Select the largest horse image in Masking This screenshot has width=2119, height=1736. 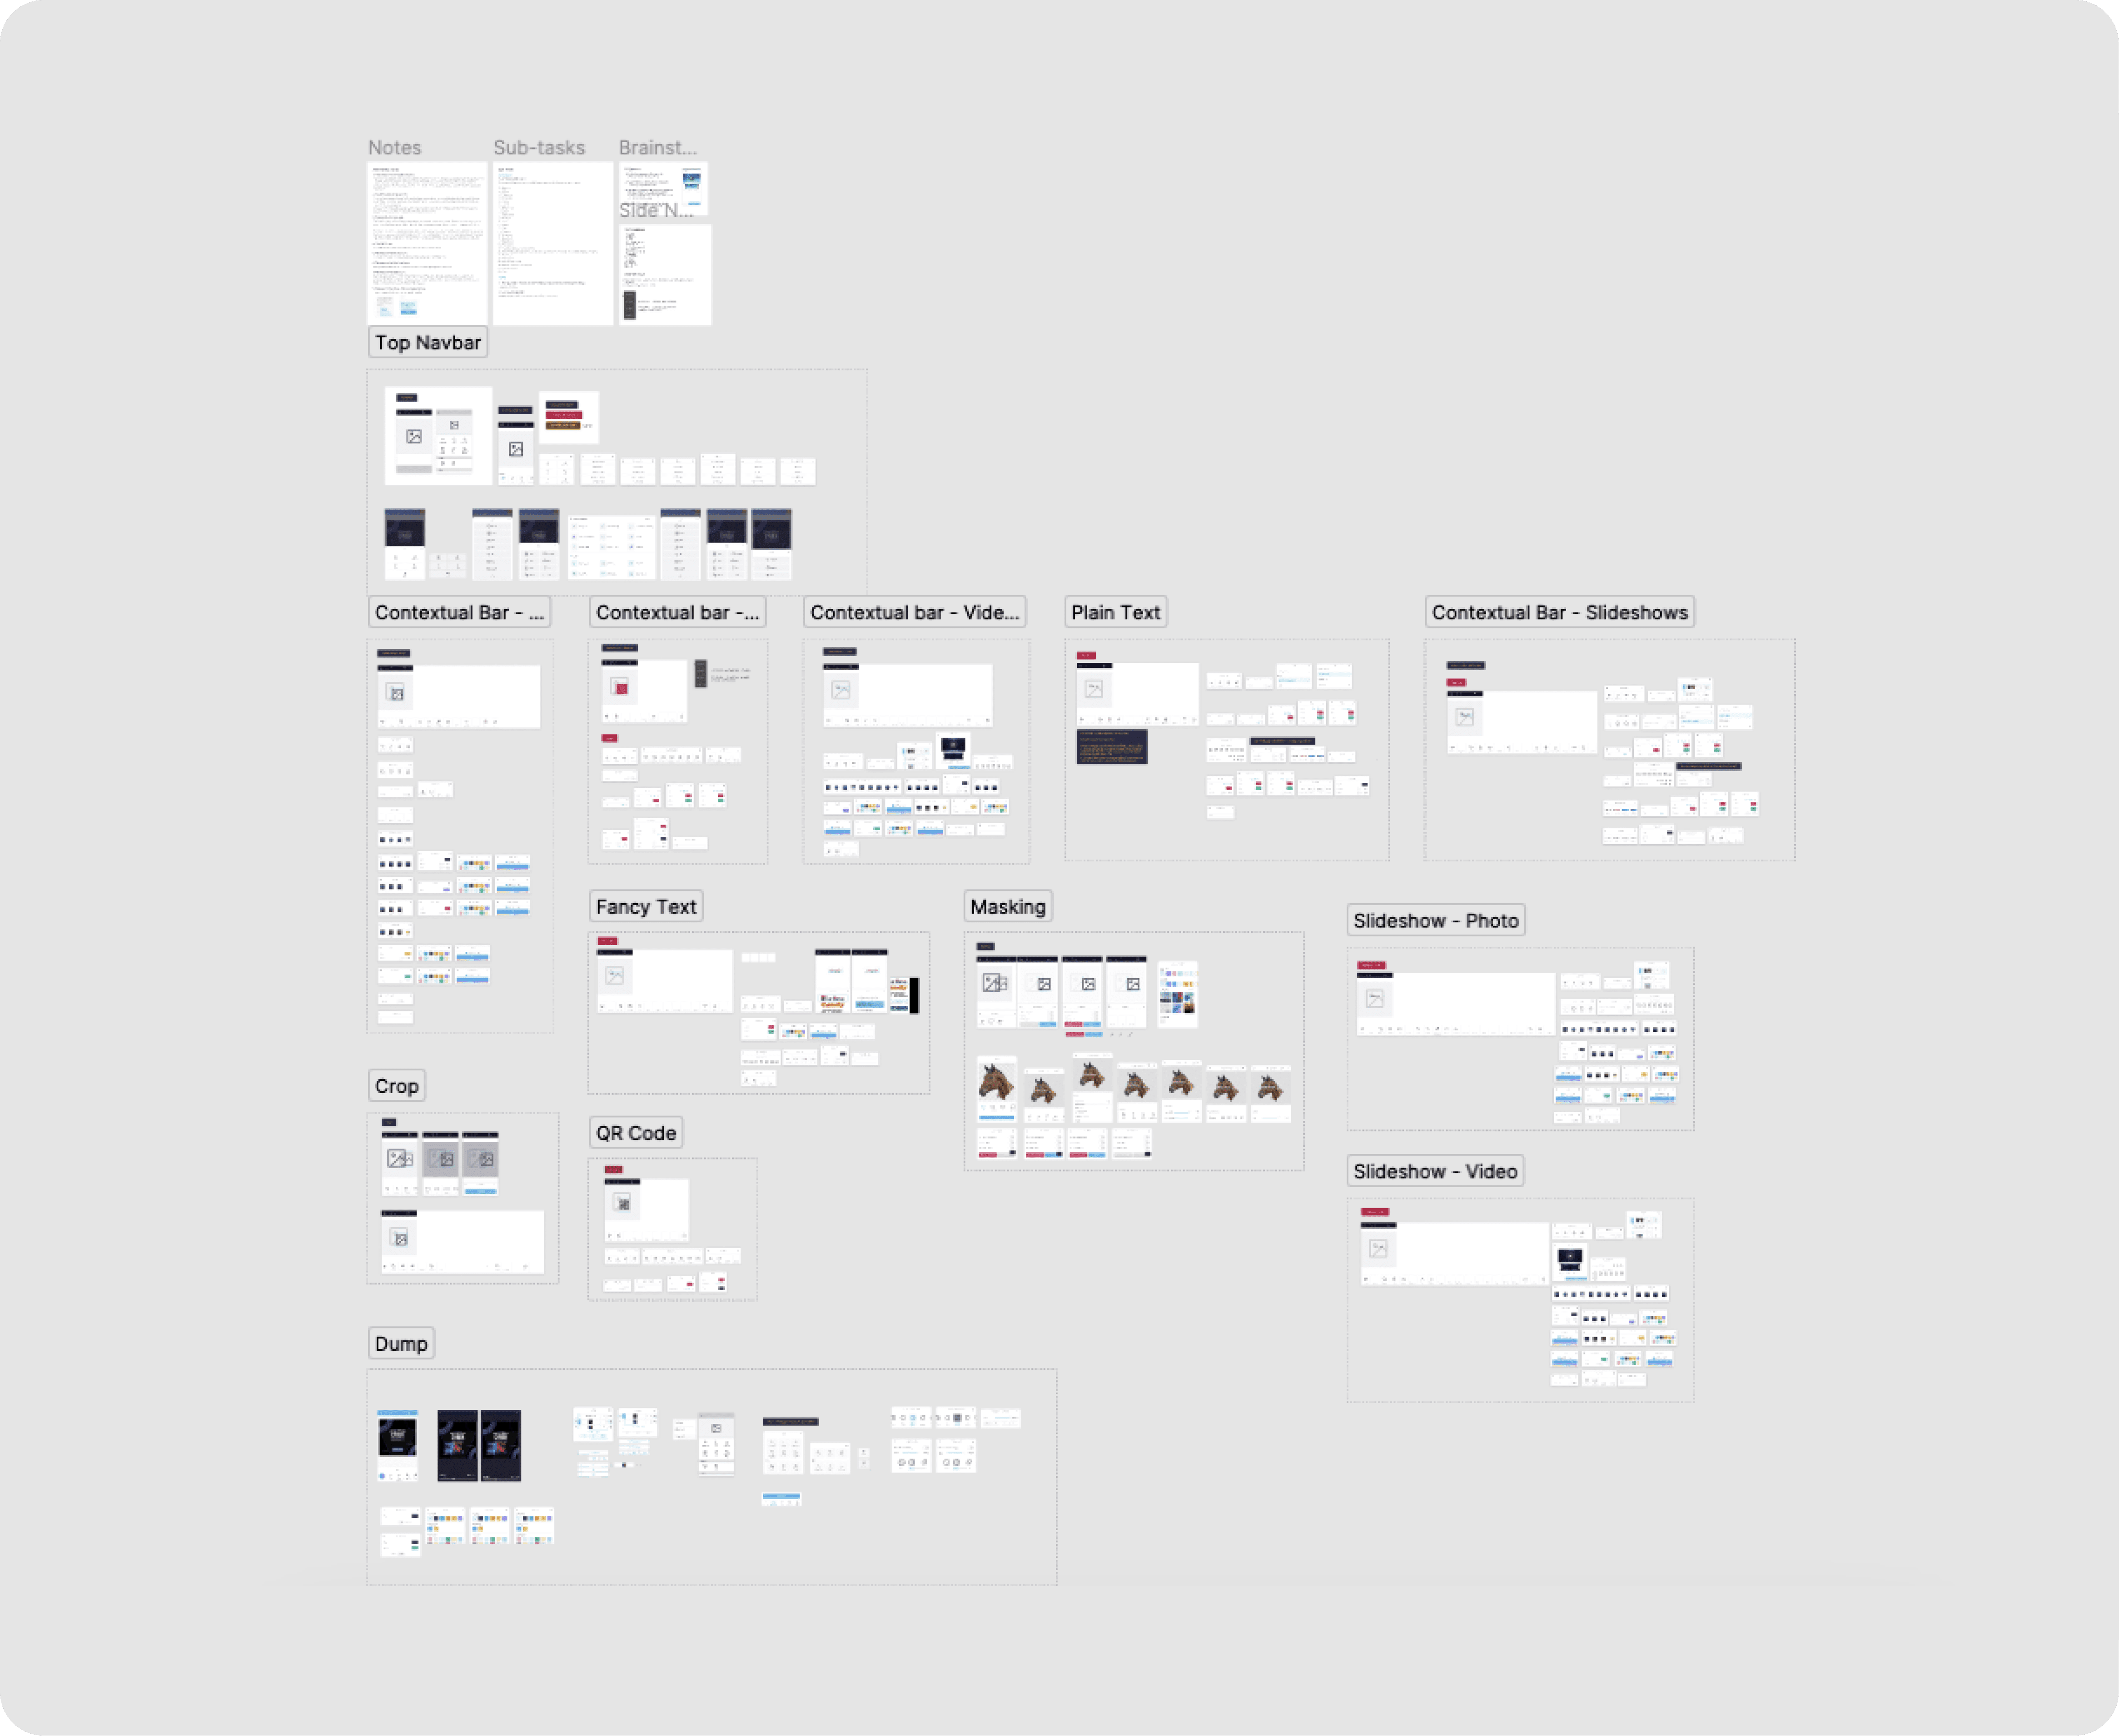tap(996, 1082)
